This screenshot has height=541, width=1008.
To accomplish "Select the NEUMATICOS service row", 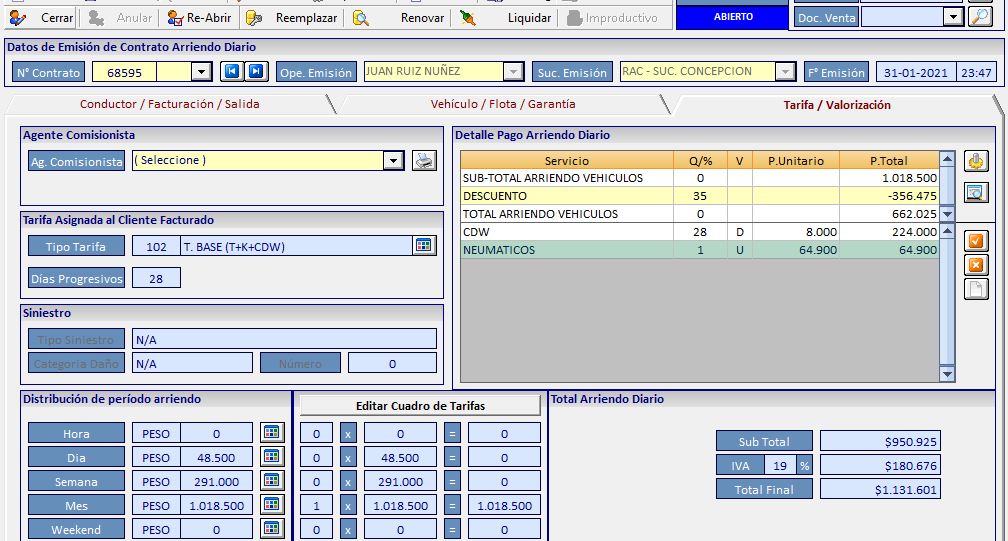I will pos(699,250).
